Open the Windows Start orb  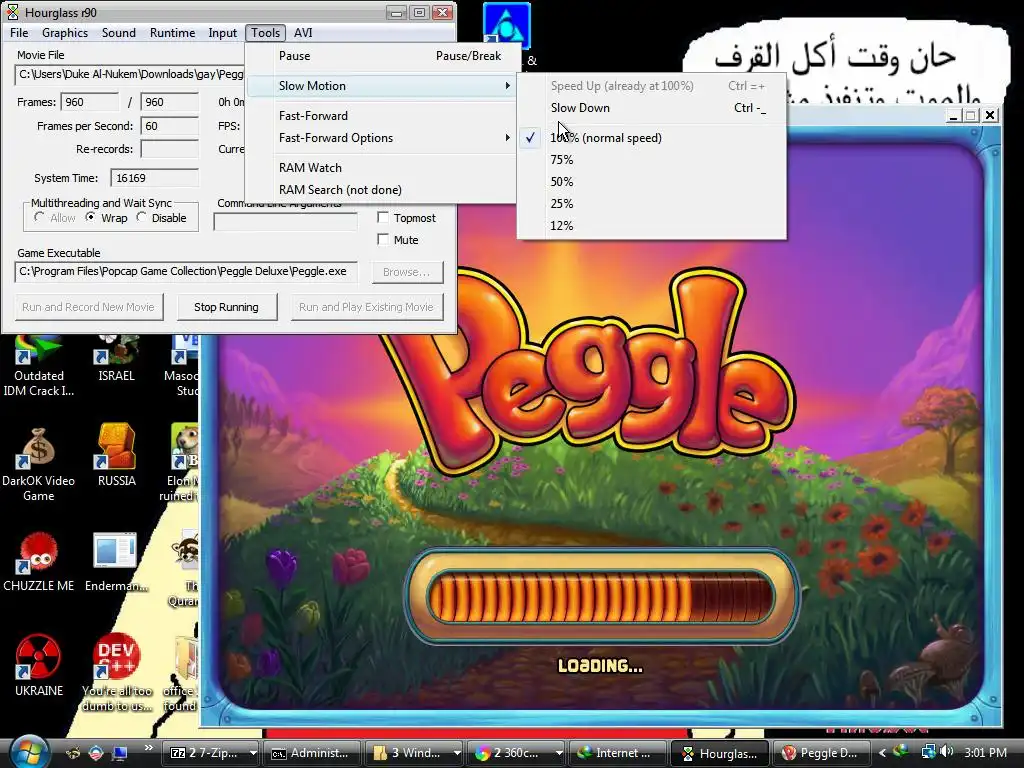pyautogui.click(x=28, y=752)
